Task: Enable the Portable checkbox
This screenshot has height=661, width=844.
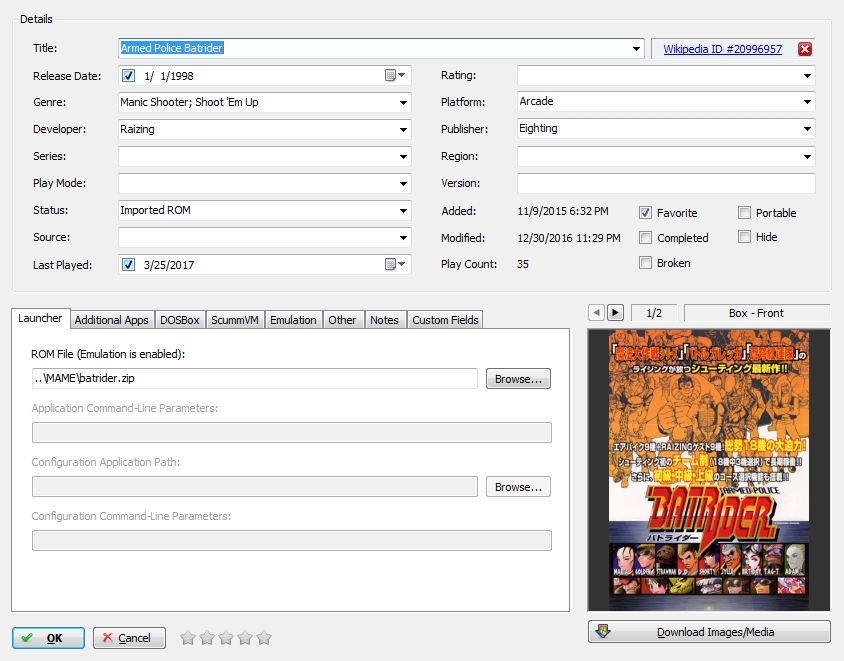Action: tap(744, 213)
